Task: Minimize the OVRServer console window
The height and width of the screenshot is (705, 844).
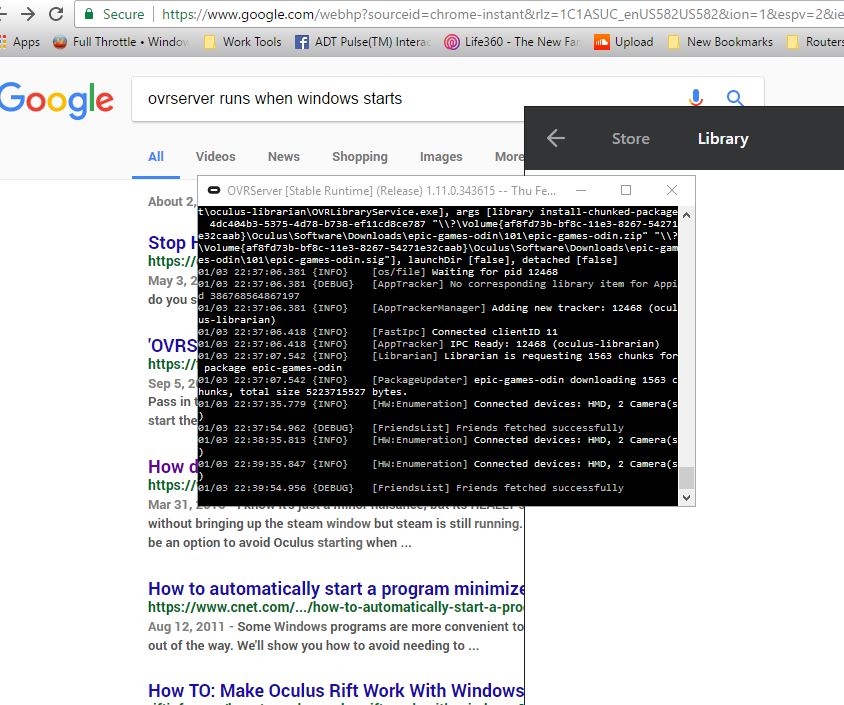Action: [581, 190]
